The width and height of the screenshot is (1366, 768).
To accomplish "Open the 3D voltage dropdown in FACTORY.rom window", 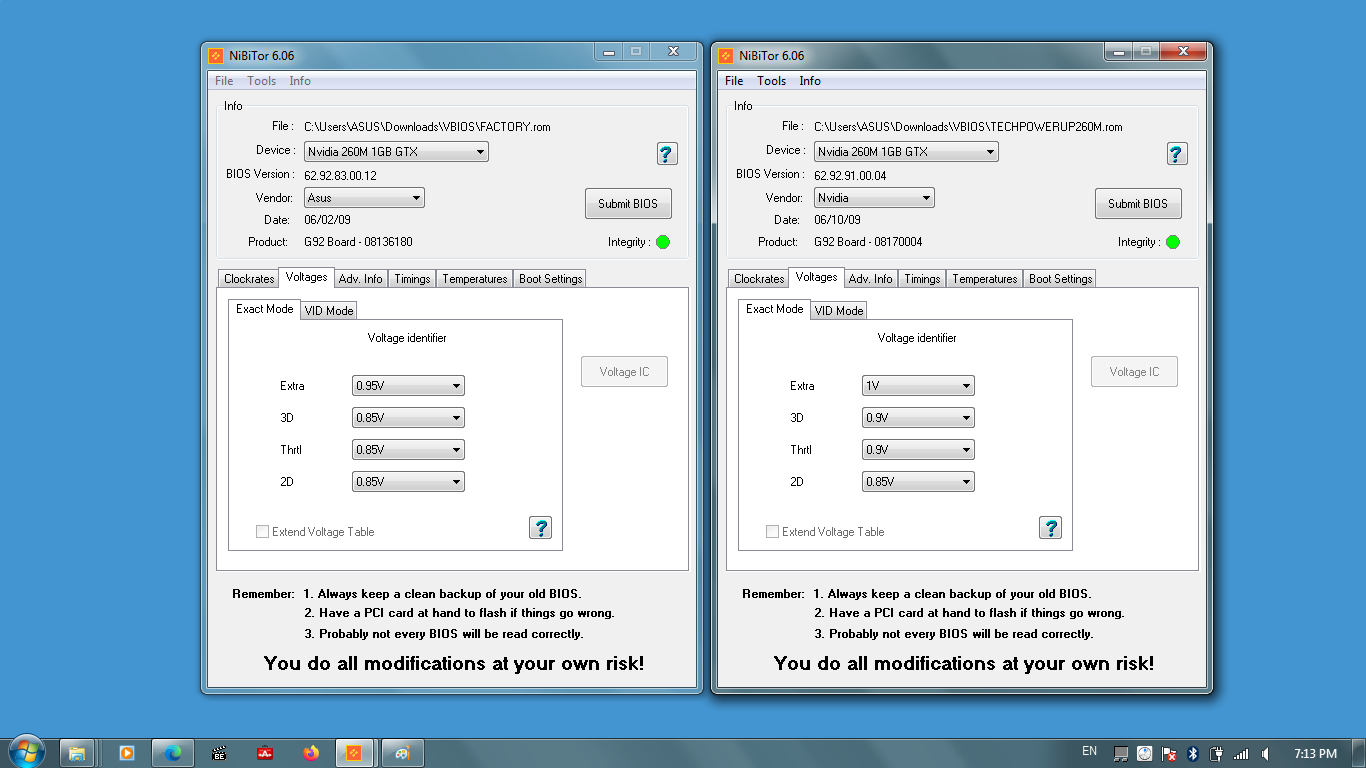I will click(408, 418).
